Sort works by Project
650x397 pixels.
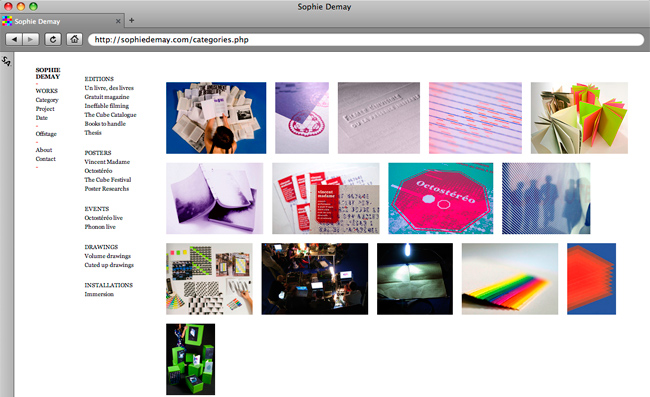[45, 109]
